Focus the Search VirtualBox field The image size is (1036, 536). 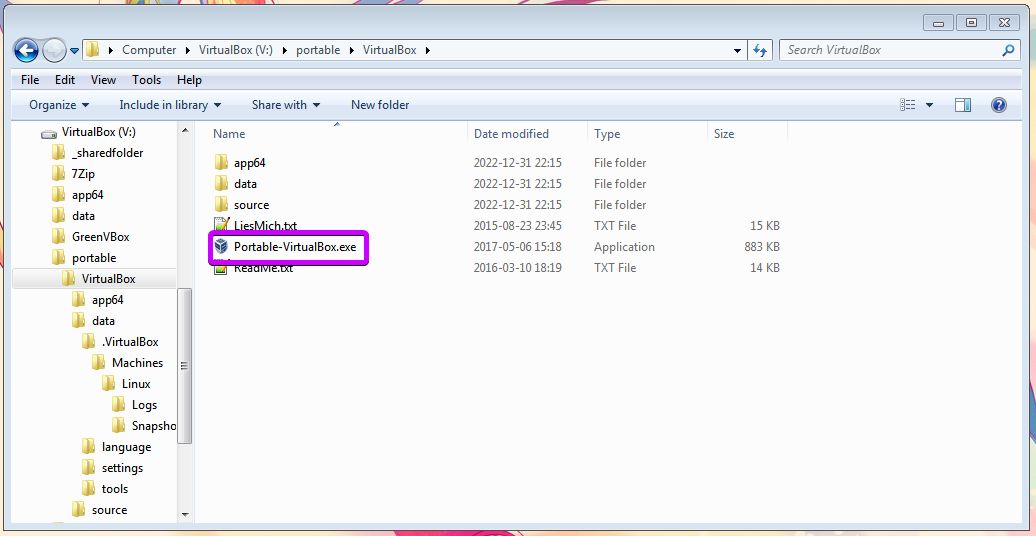click(891, 50)
